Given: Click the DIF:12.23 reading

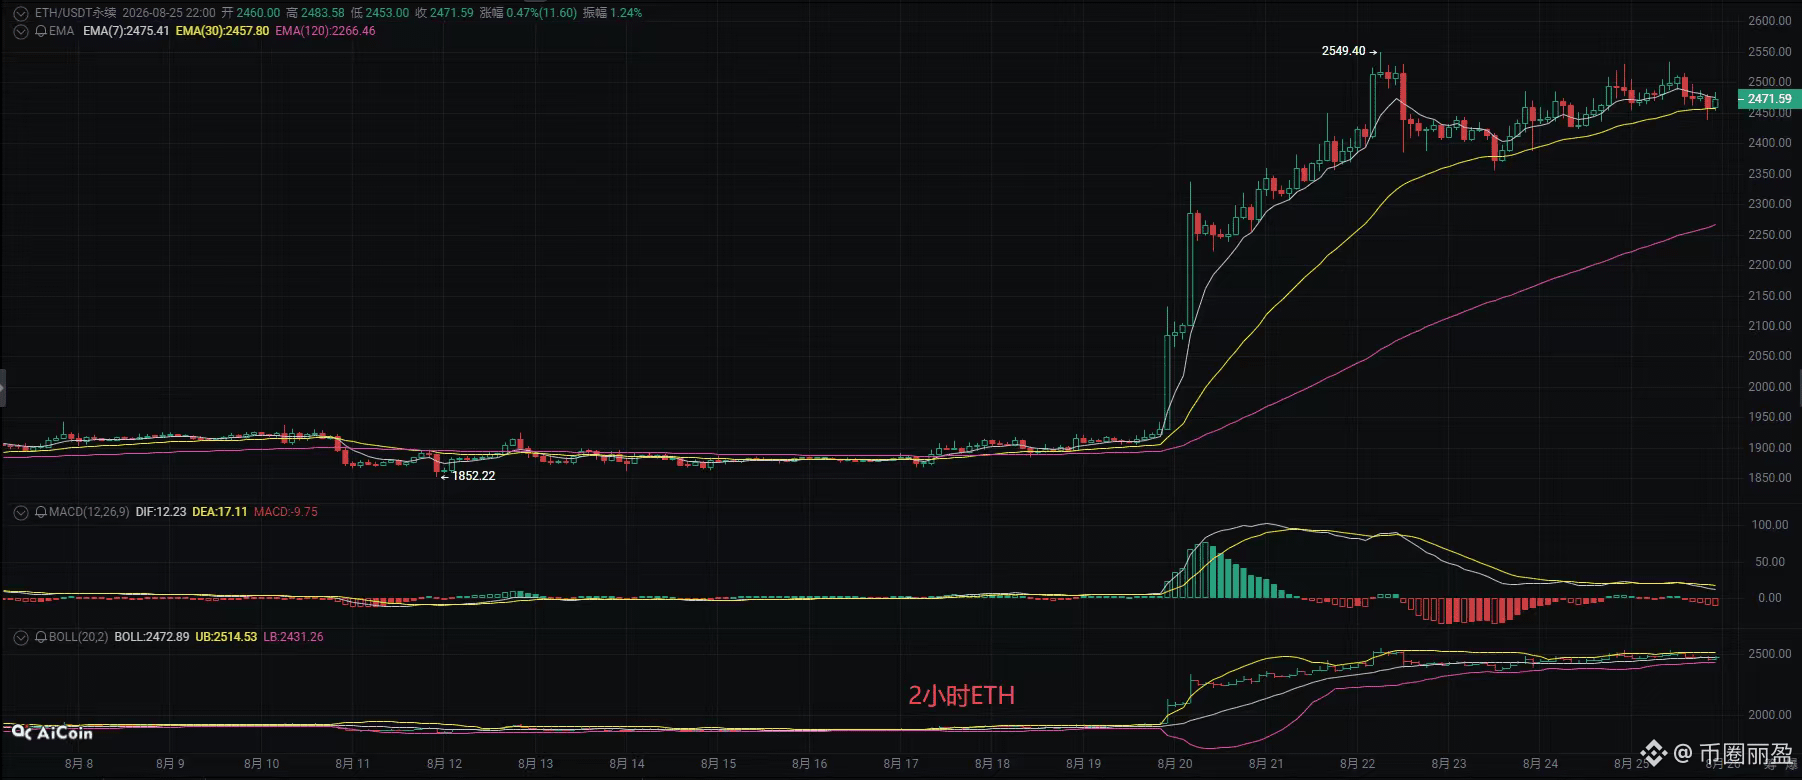Looking at the screenshot, I should (161, 512).
